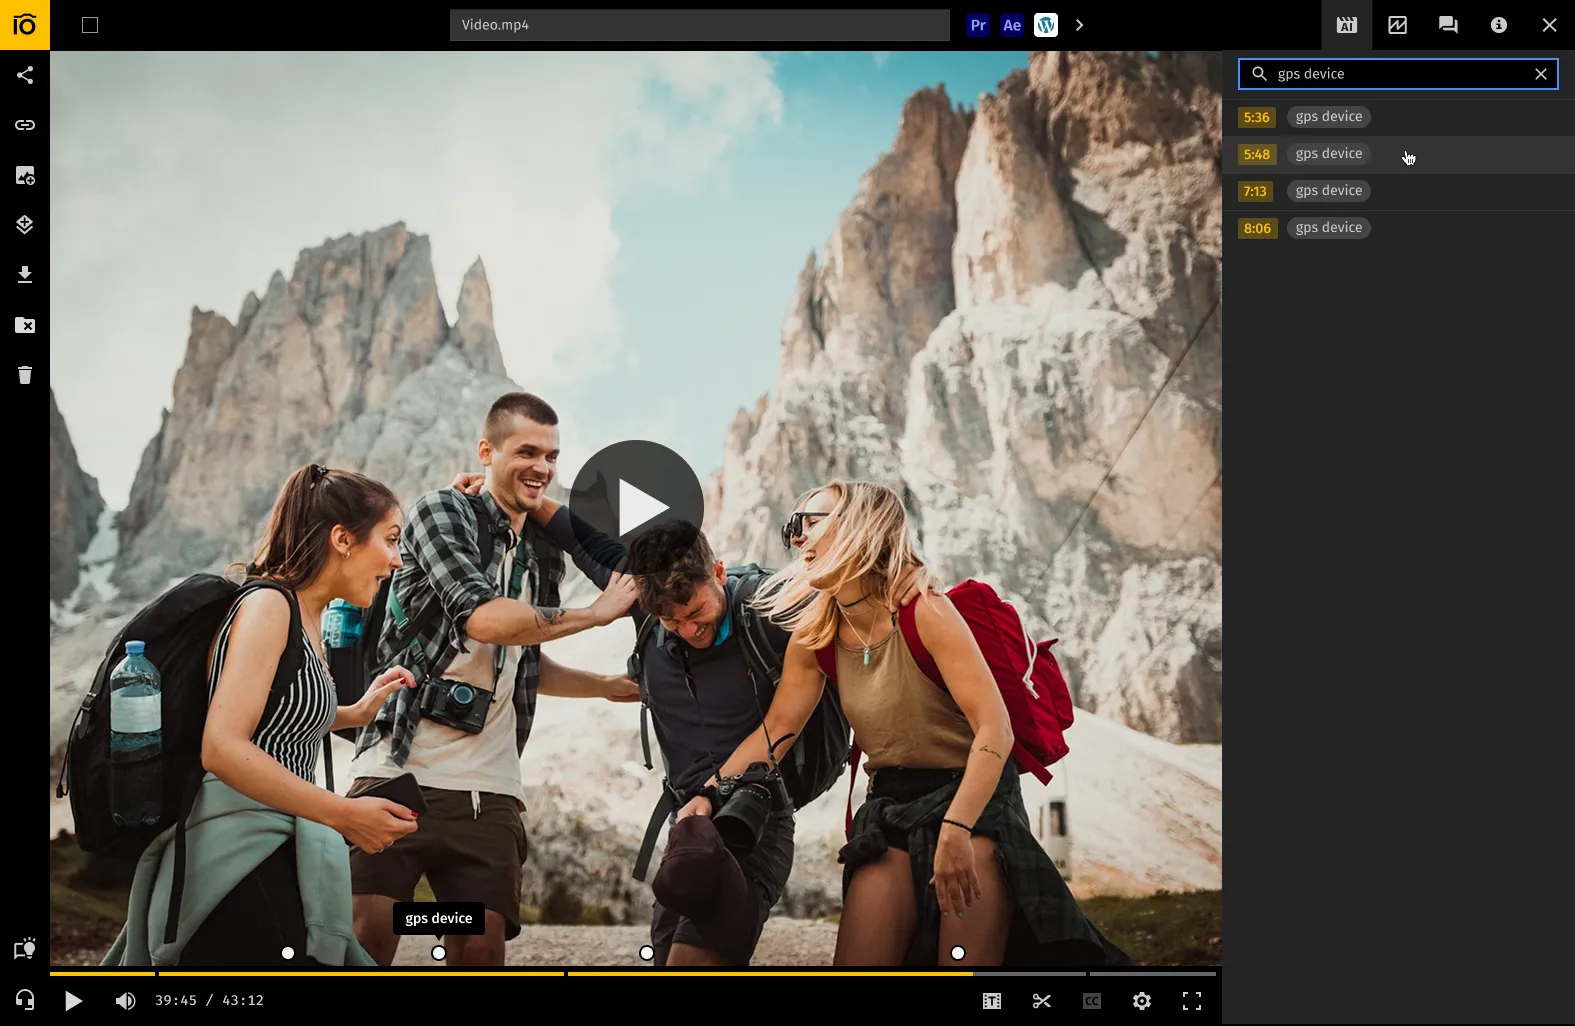Click the trash delete icon
Viewport: 1575px width, 1026px height.
click(x=25, y=375)
